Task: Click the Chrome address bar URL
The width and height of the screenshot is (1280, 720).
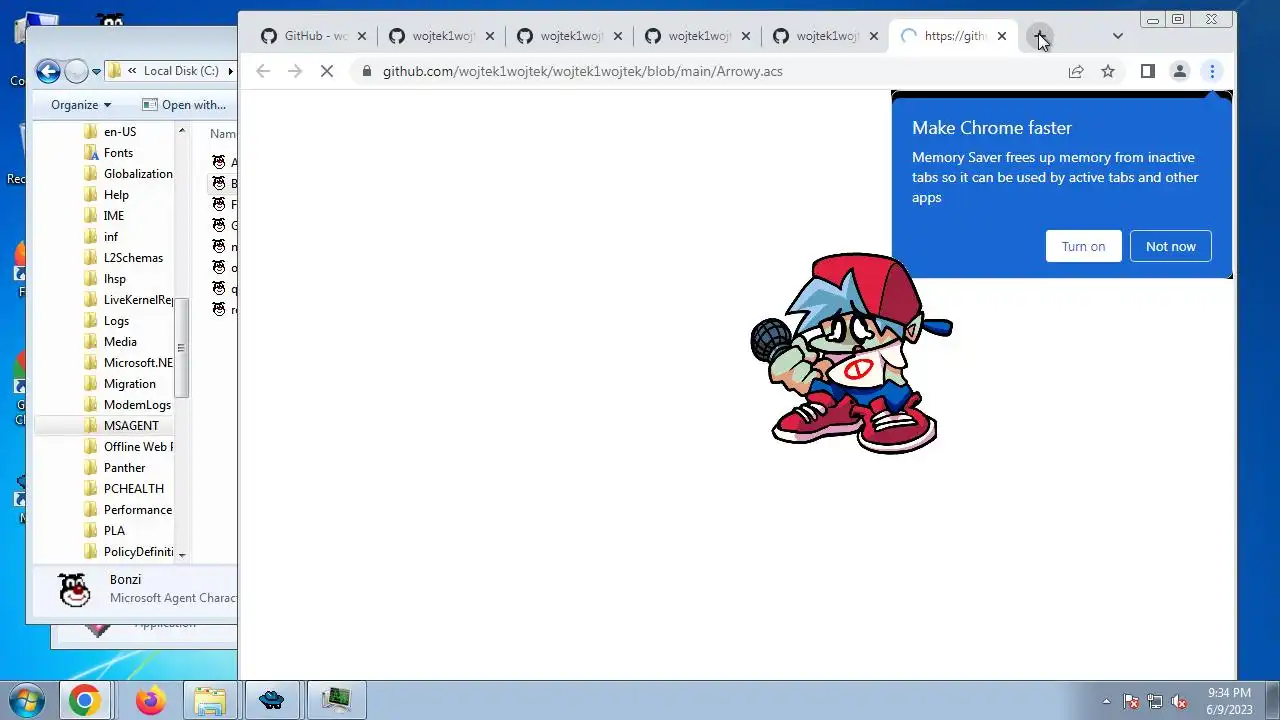Action: coord(582,71)
